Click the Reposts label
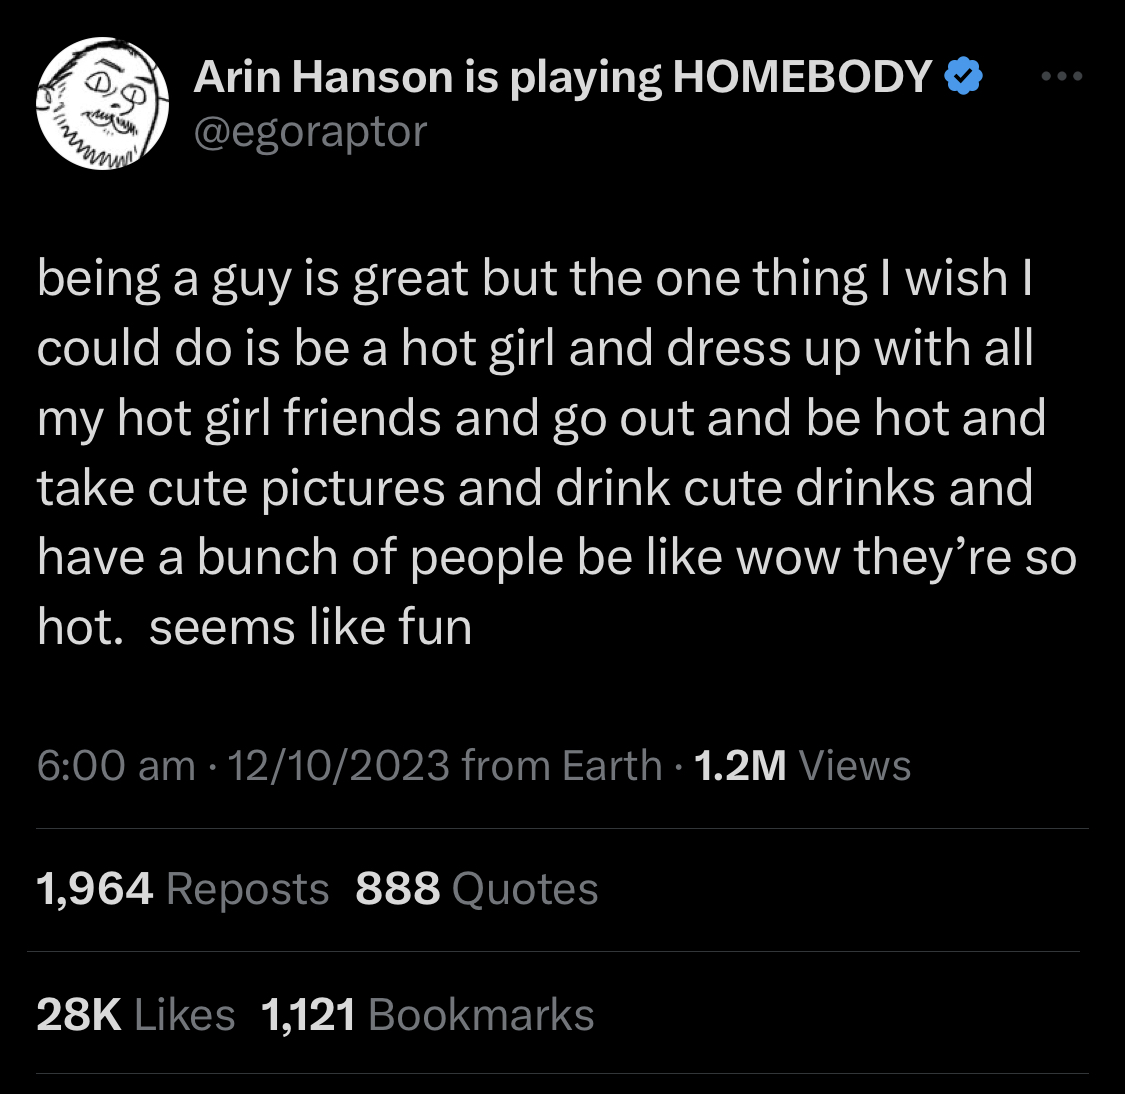The image size is (1125, 1094). click(x=248, y=890)
